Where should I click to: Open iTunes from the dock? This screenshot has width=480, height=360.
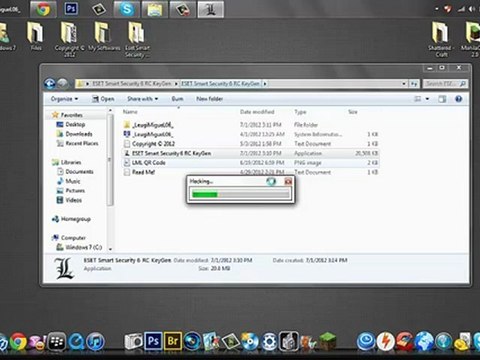point(96,341)
